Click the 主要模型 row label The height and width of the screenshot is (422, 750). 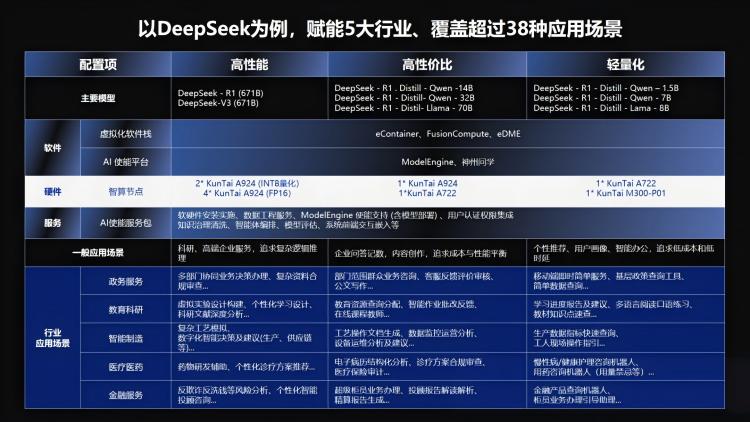[x=98, y=98]
